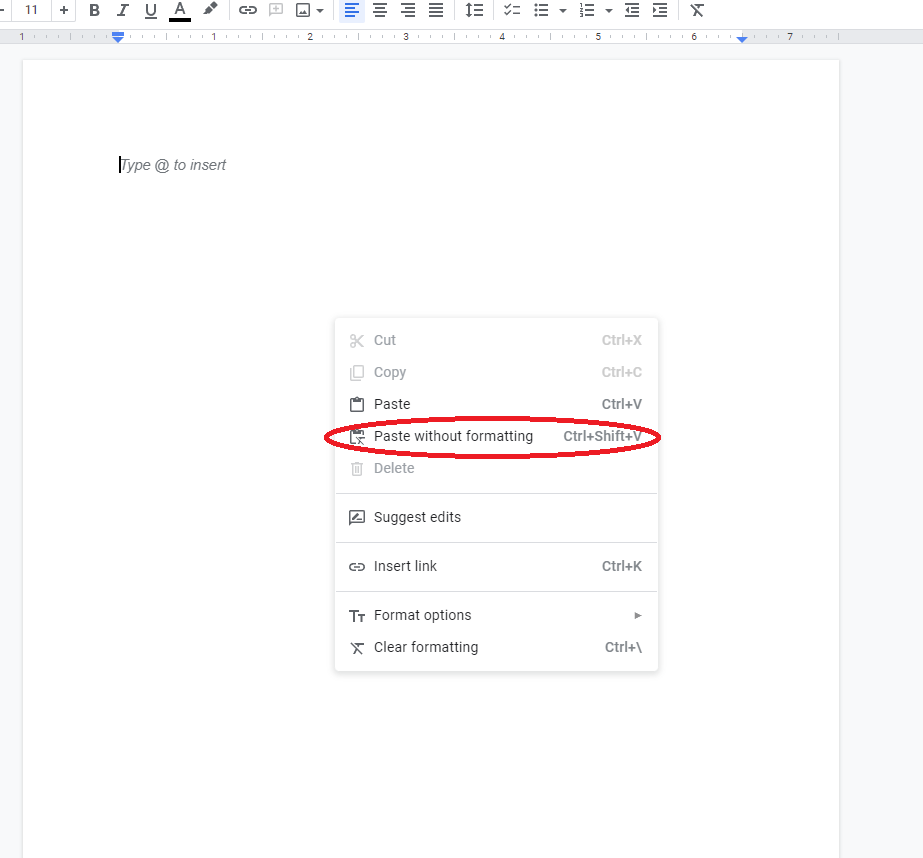923x858 pixels.
Task: Select Suggest edits in context menu
Action: tap(496, 517)
